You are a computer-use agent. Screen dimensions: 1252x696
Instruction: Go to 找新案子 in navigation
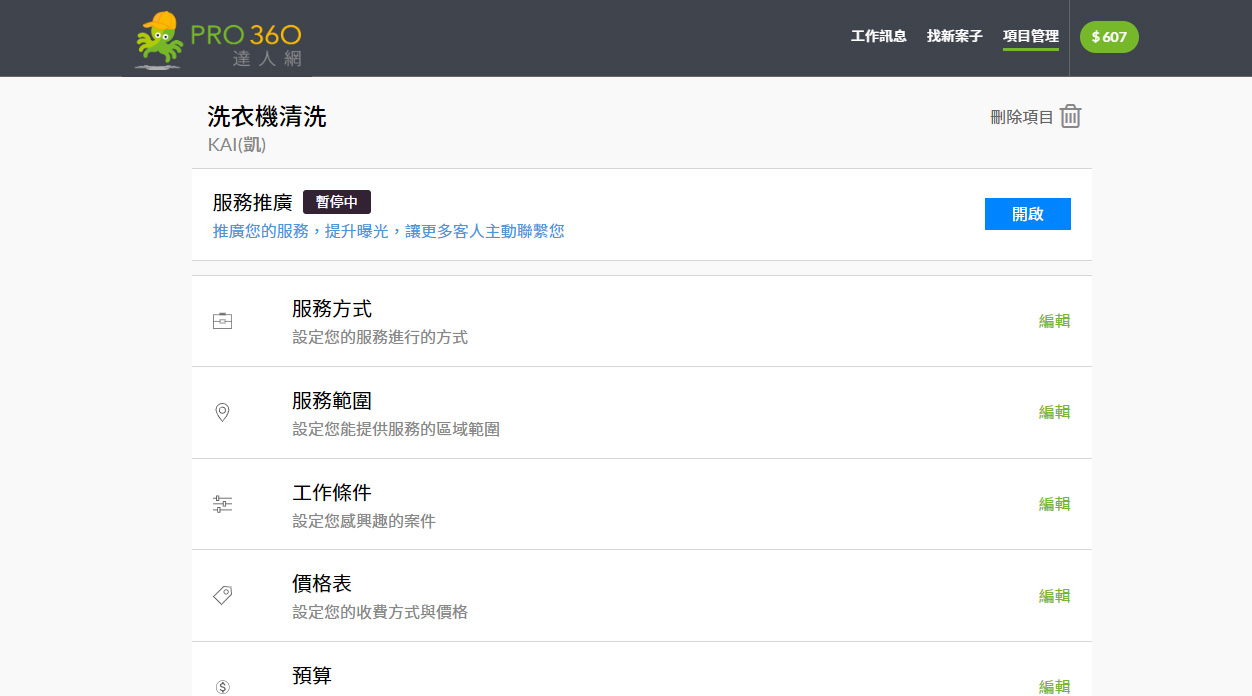point(954,37)
